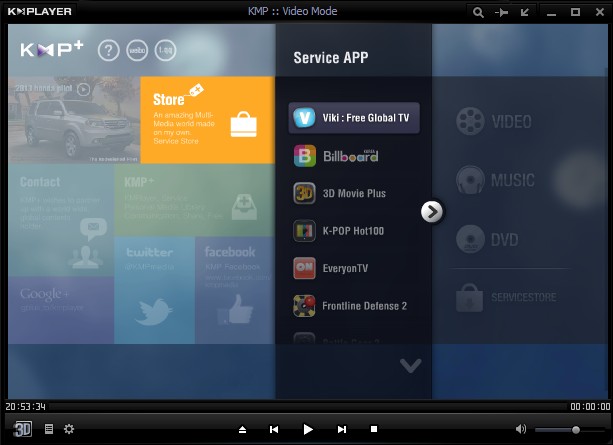The width and height of the screenshot is (613, 445).
Task: Click the KMP :: Video Mode title
Action: 292,11
